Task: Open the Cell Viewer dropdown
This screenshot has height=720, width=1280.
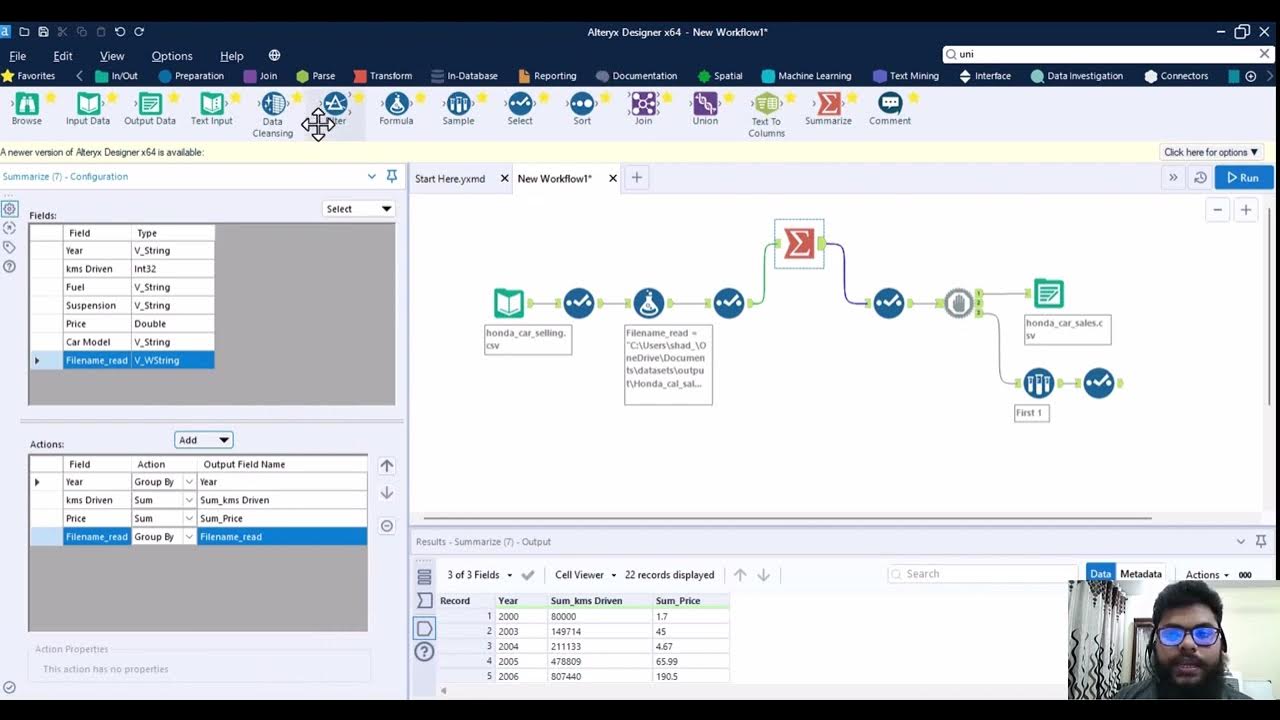Action: point(586,575)
